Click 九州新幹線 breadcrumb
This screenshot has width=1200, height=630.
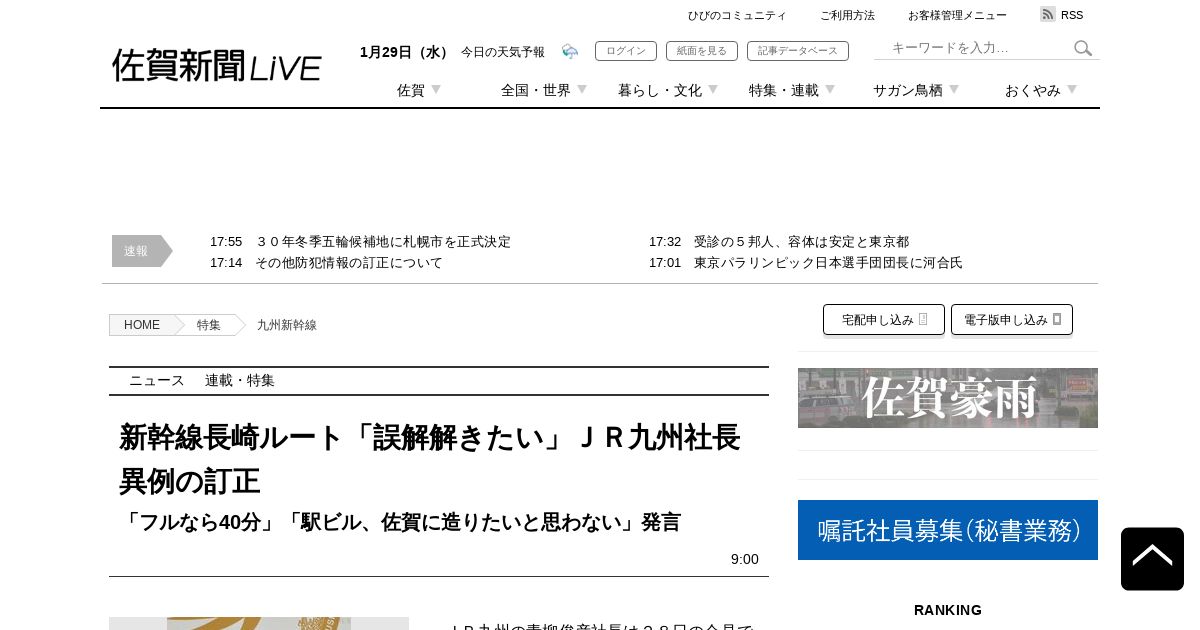[287, 325]
